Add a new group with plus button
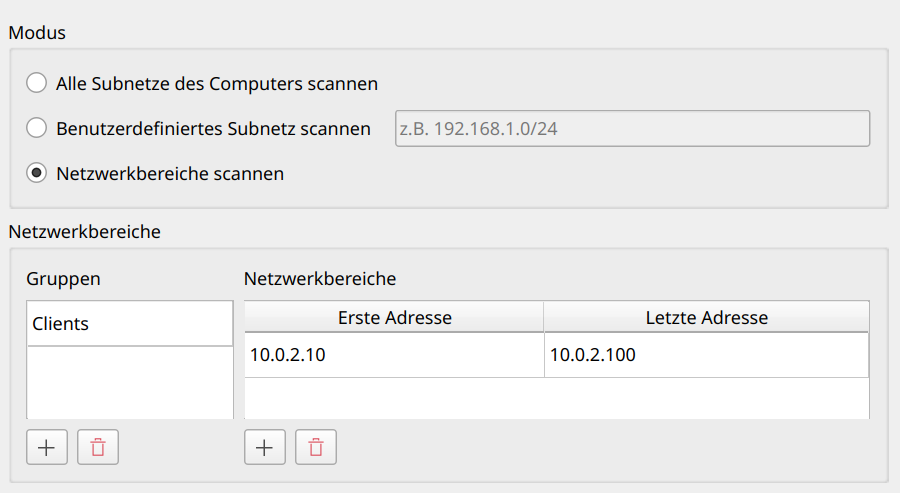The height and width of the screenshot is (493, 900). click(x=47, y=447)
